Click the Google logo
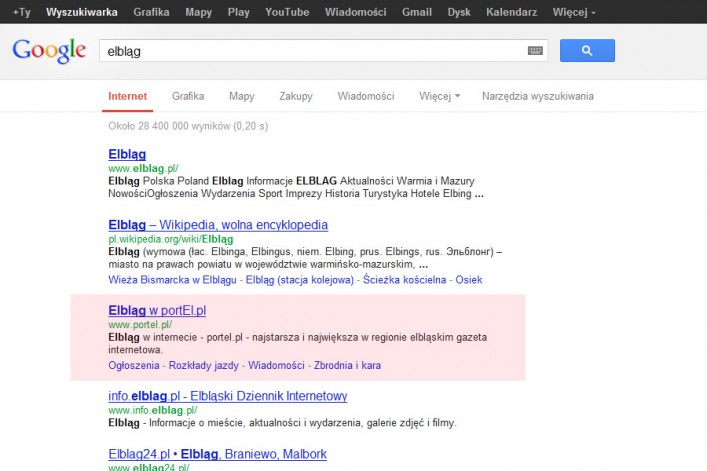The width and height of the screenshot is (707, 471). tap(49, 50)
